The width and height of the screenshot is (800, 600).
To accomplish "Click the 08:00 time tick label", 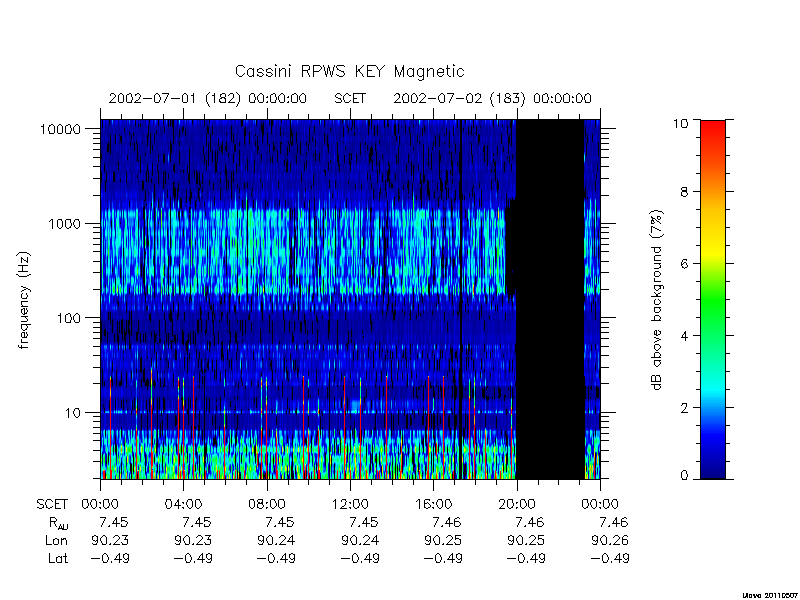I will (x=267, y=505).
